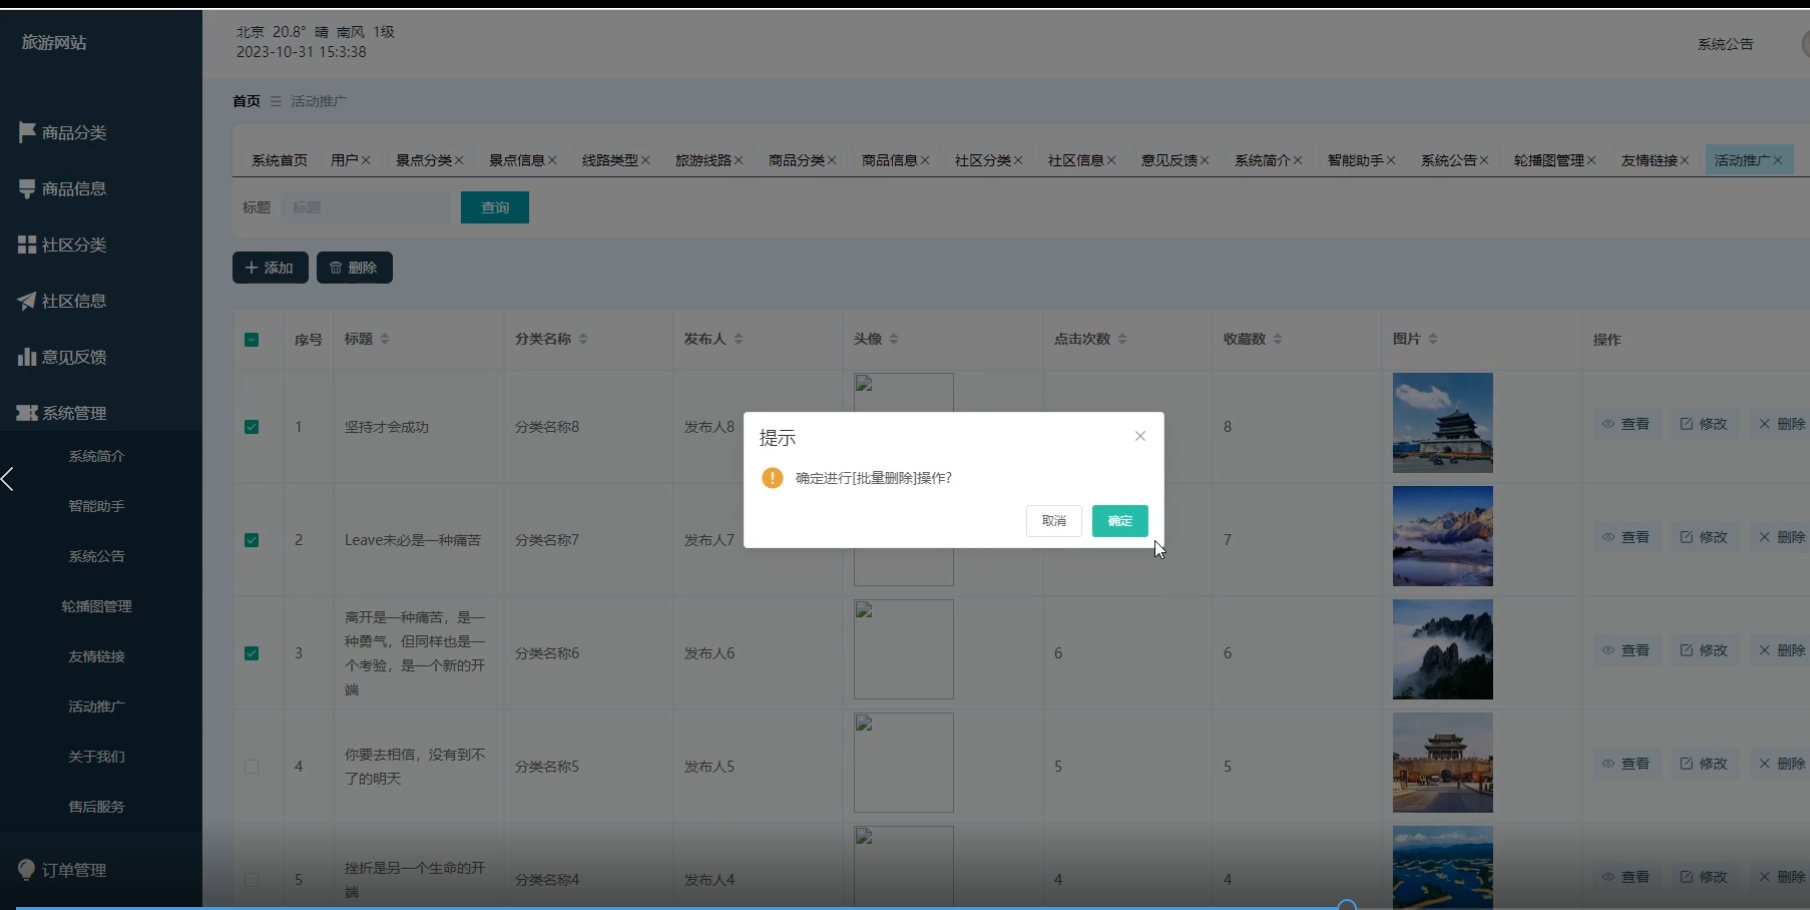The height and width of the screenshot is (910, 1810).
Task: Click the 社区信息 paper-plane icon in sidebar
Action: (x=26, y=300)
